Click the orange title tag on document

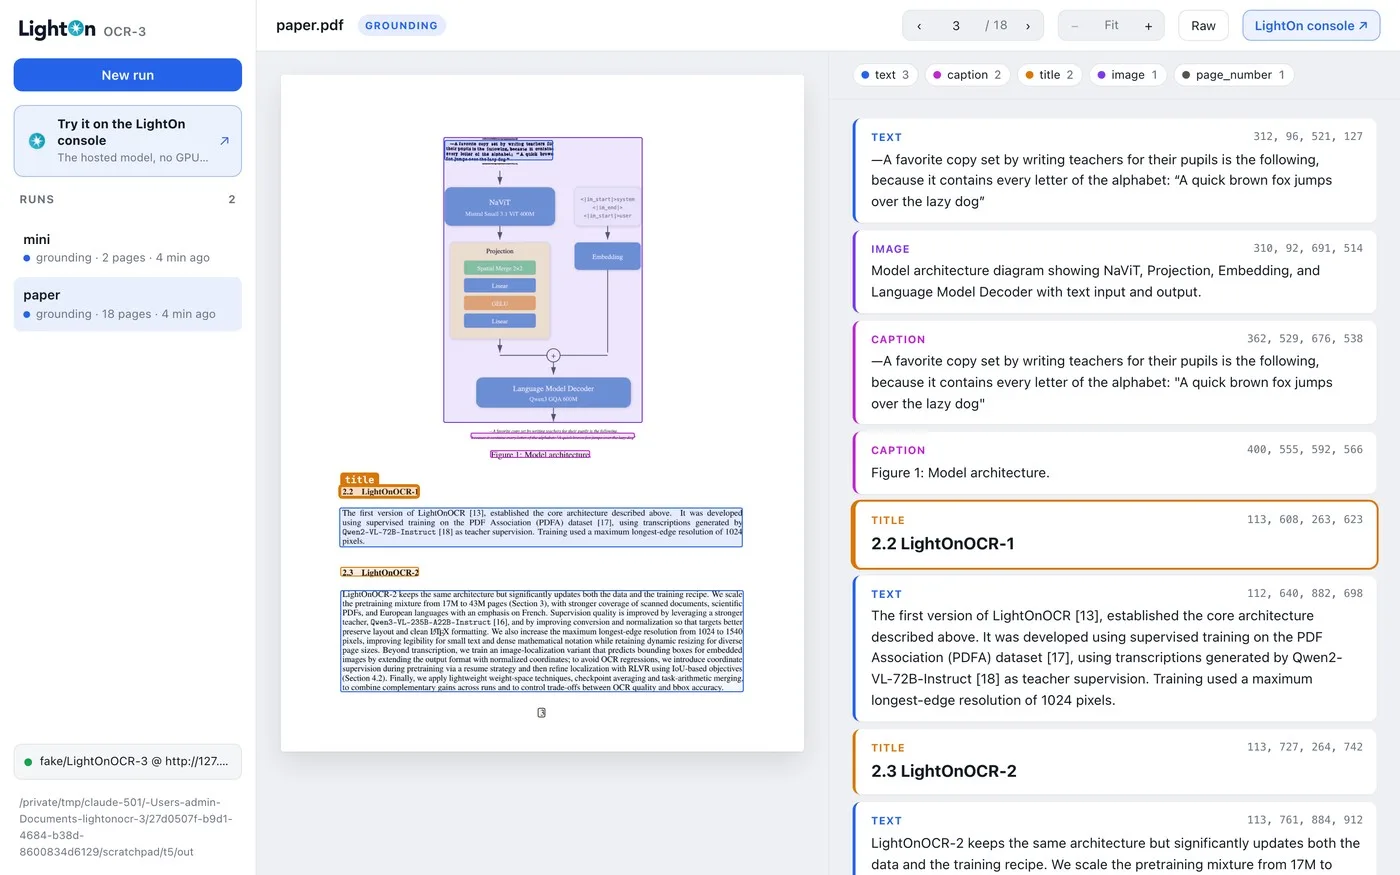[359, 480]
